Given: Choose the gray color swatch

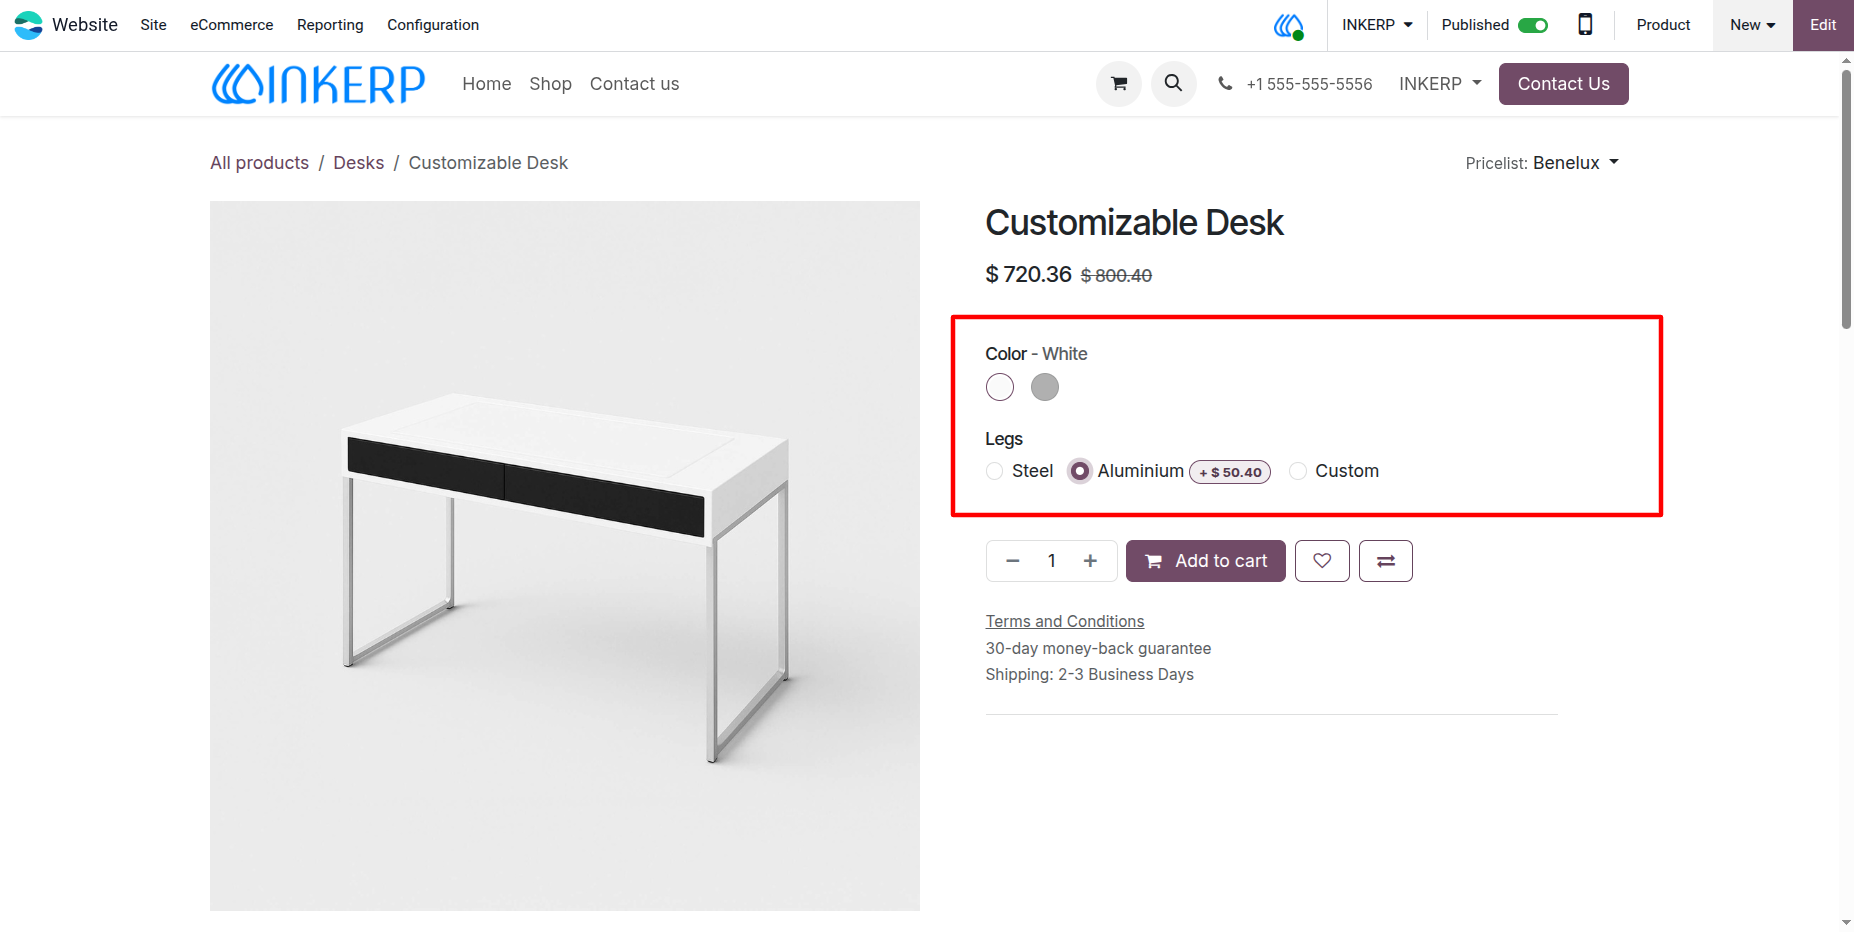Looking at the screenshot, I should coord(1045,387).
